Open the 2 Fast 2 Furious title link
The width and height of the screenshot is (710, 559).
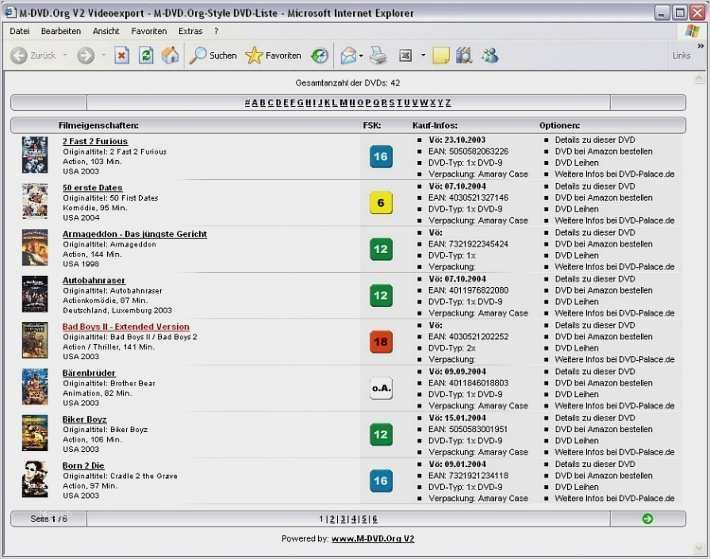[x=95, y=141]
